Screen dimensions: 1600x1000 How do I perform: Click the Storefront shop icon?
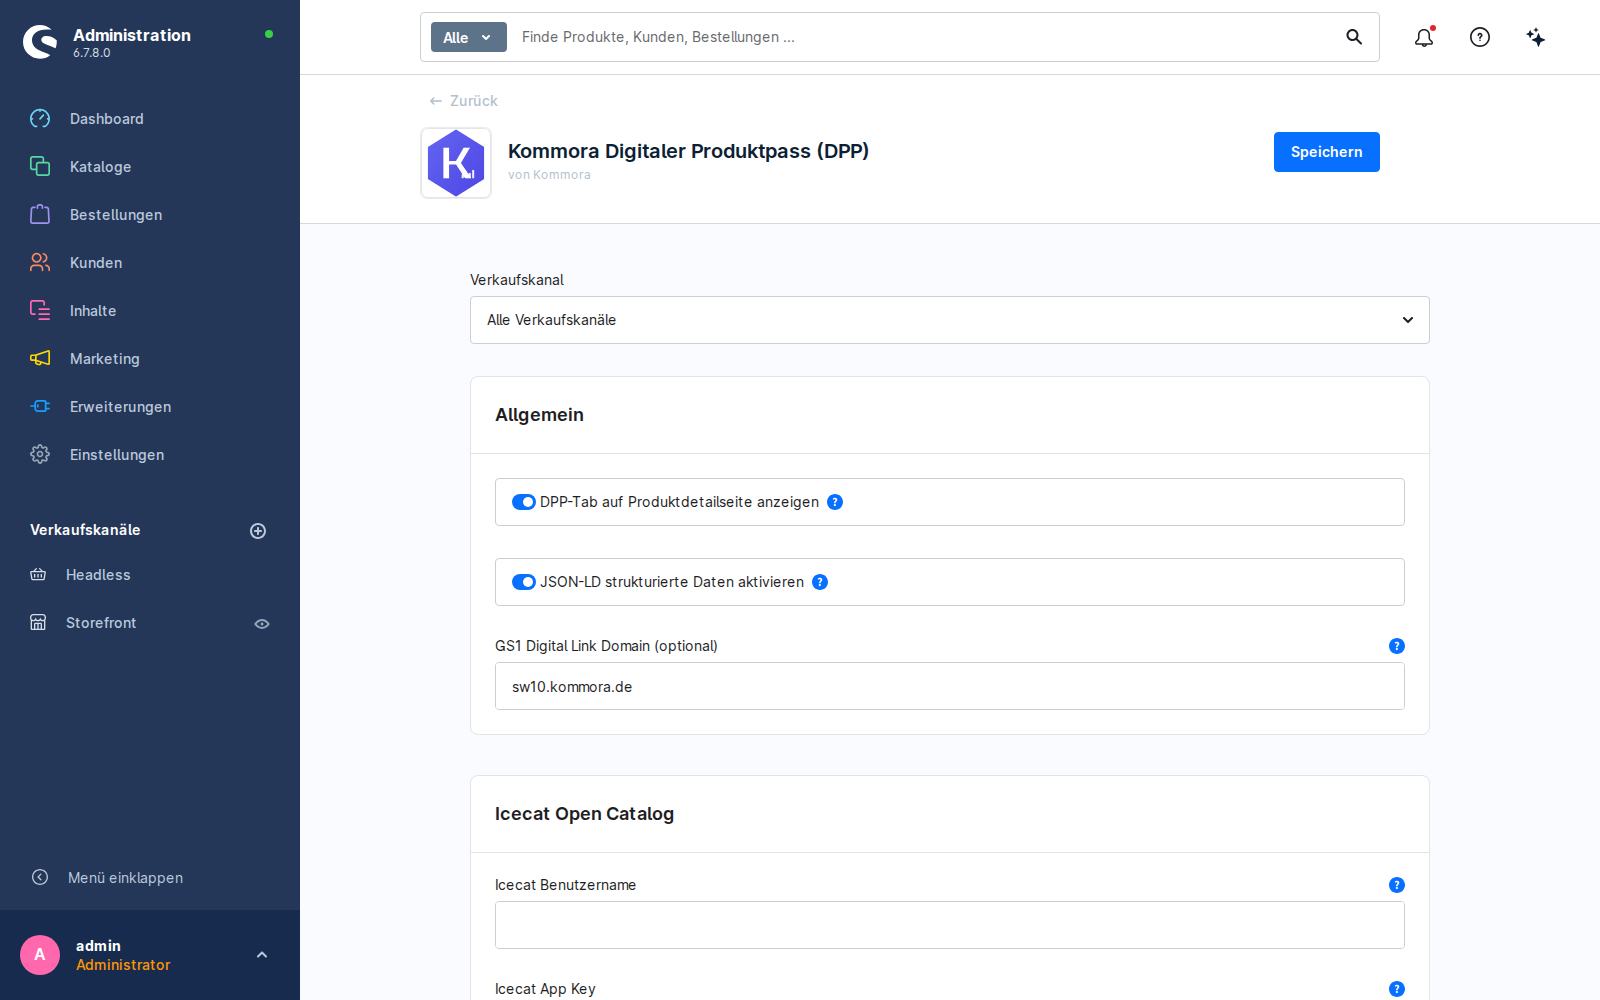38,623
